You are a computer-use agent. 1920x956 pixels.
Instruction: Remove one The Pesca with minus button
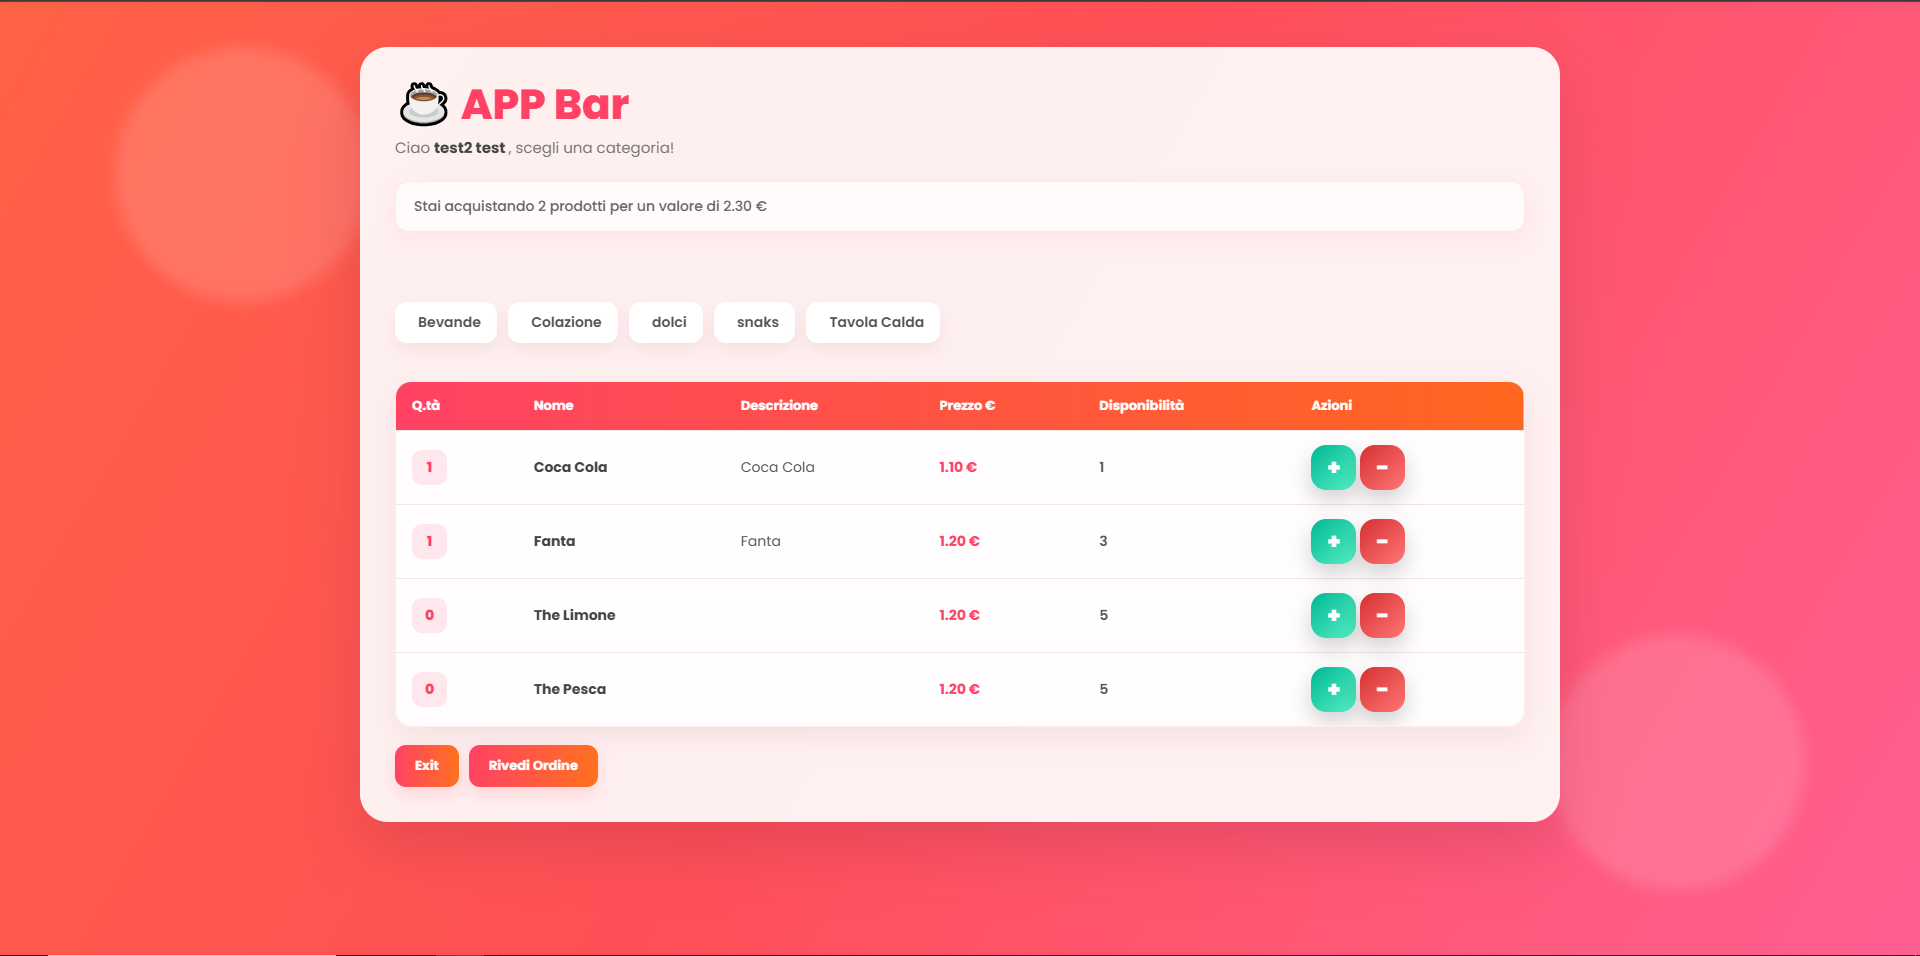point(1382,689)
